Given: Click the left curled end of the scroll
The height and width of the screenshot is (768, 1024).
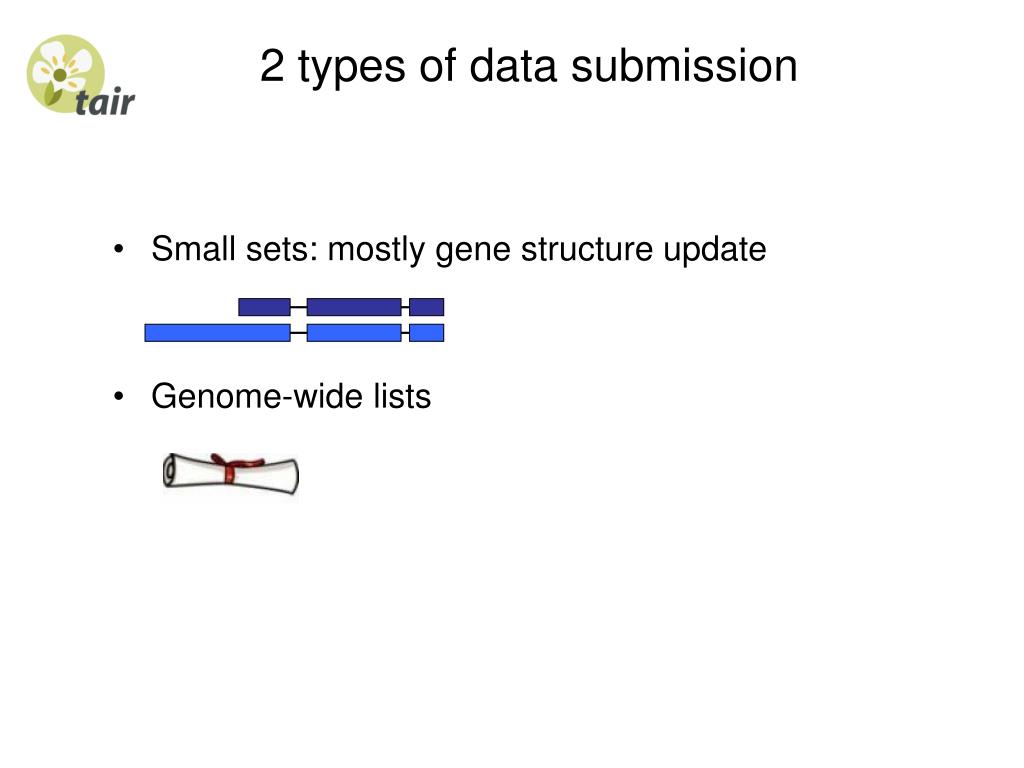Looking at the screenshot, I should 170,471.
